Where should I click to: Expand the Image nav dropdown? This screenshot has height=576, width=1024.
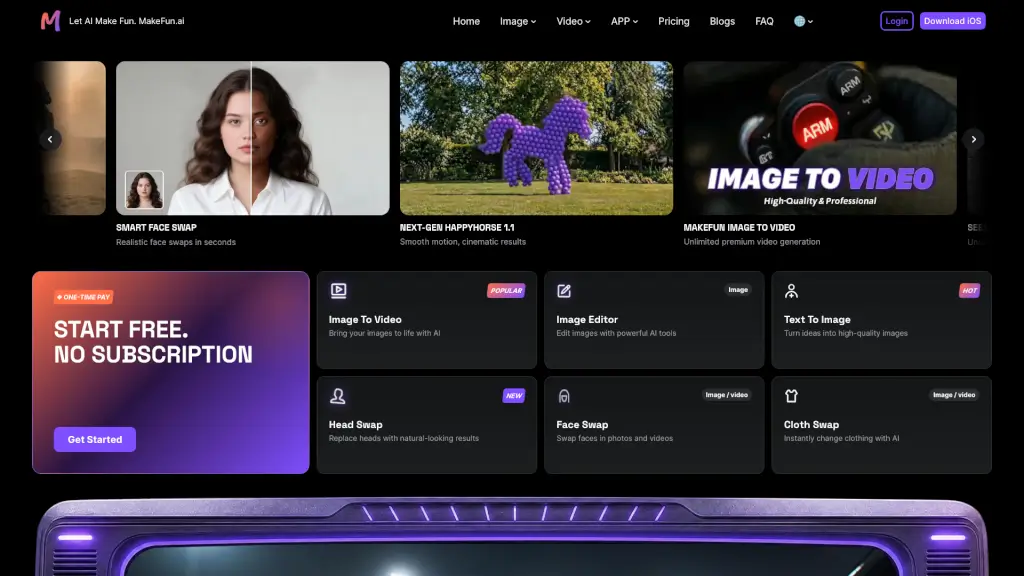[x=518, y=22]
